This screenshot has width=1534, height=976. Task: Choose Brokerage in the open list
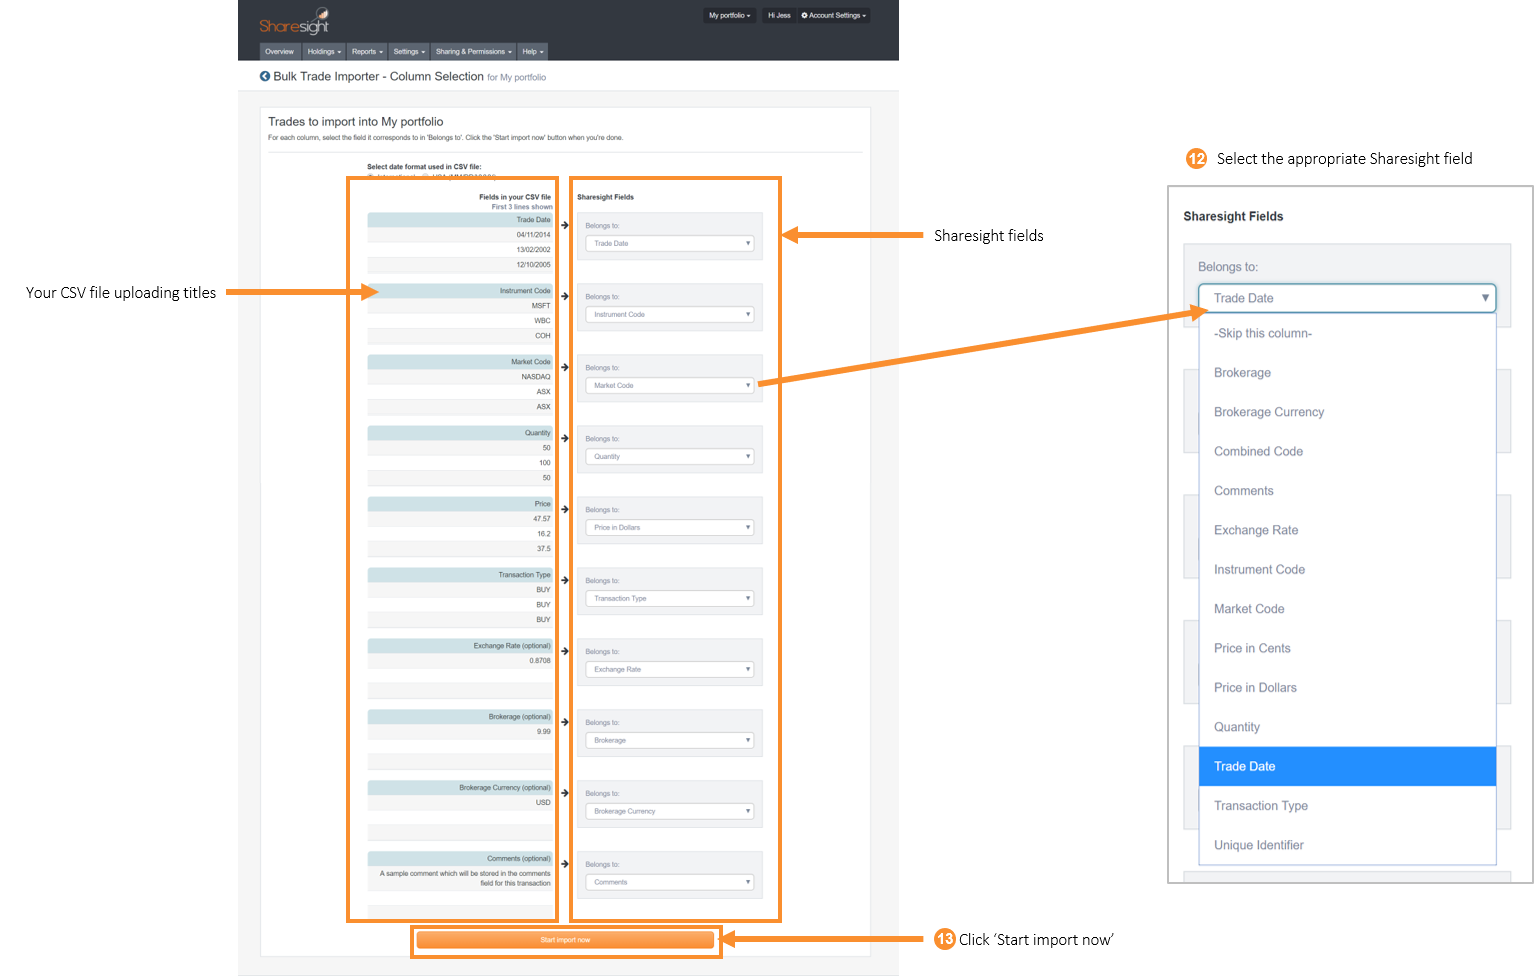(x=1347, y=372)
